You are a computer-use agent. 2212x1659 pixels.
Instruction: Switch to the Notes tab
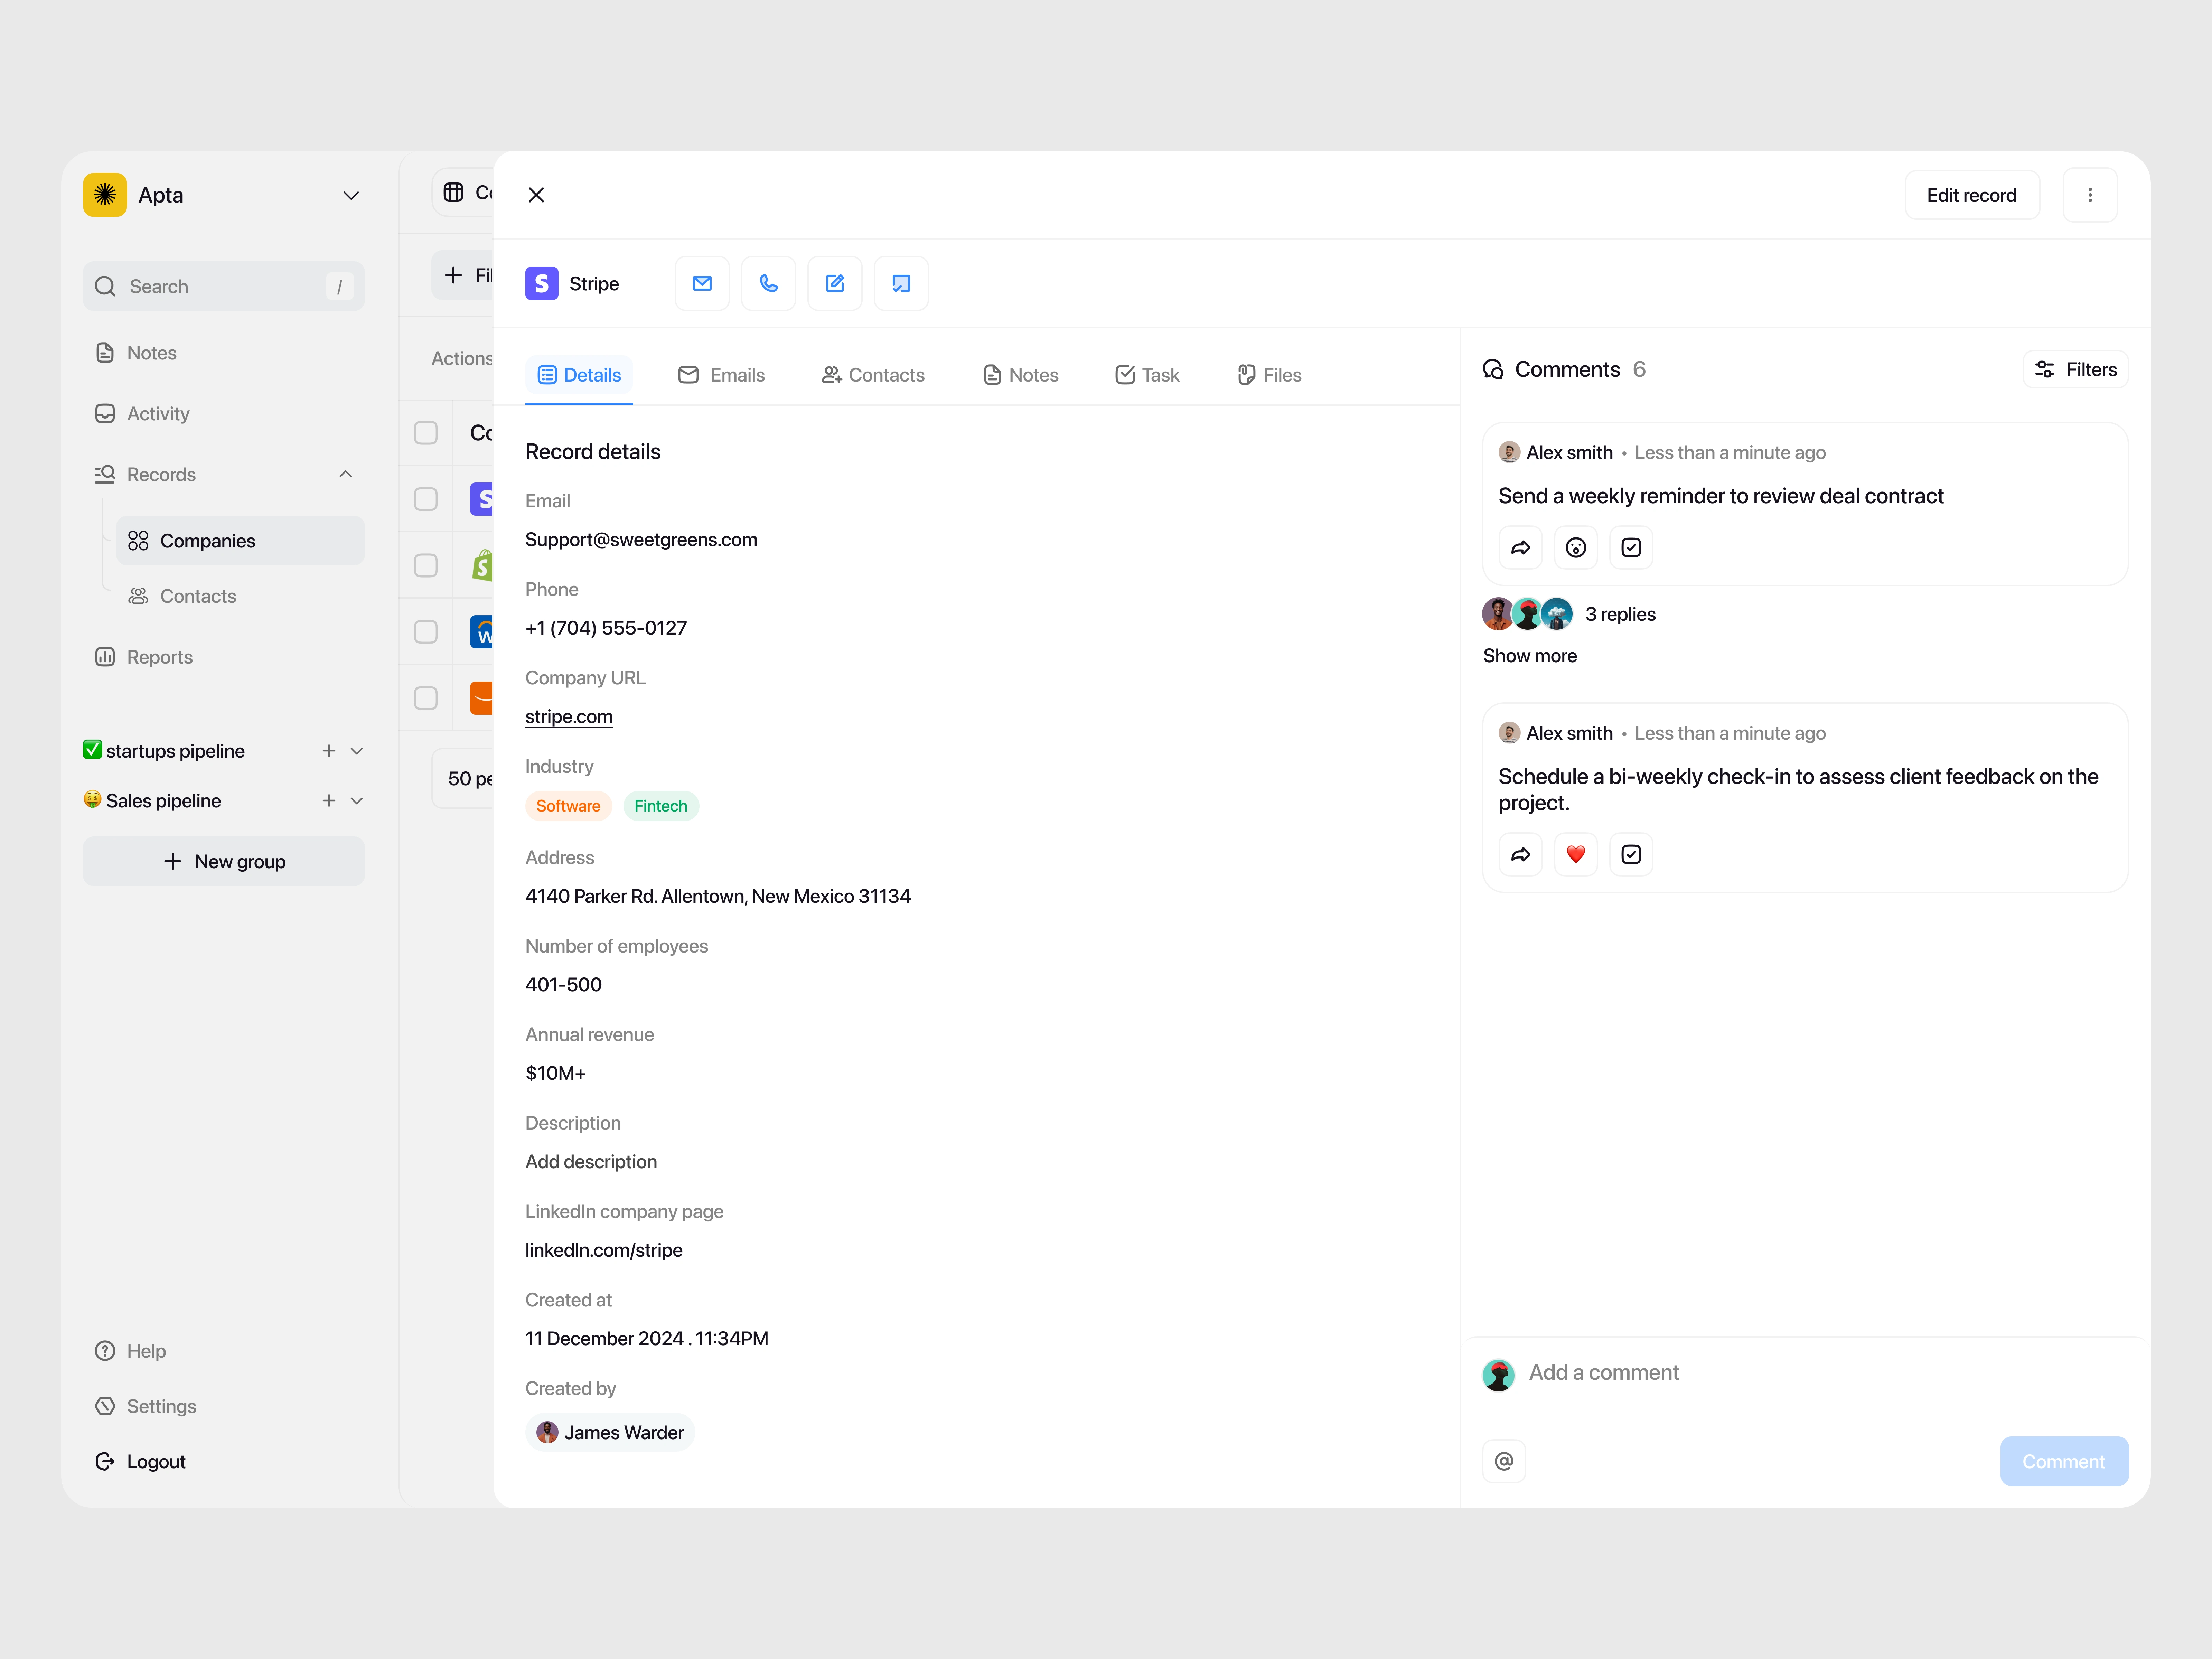pyautogui.click(x=1021, y=375)
